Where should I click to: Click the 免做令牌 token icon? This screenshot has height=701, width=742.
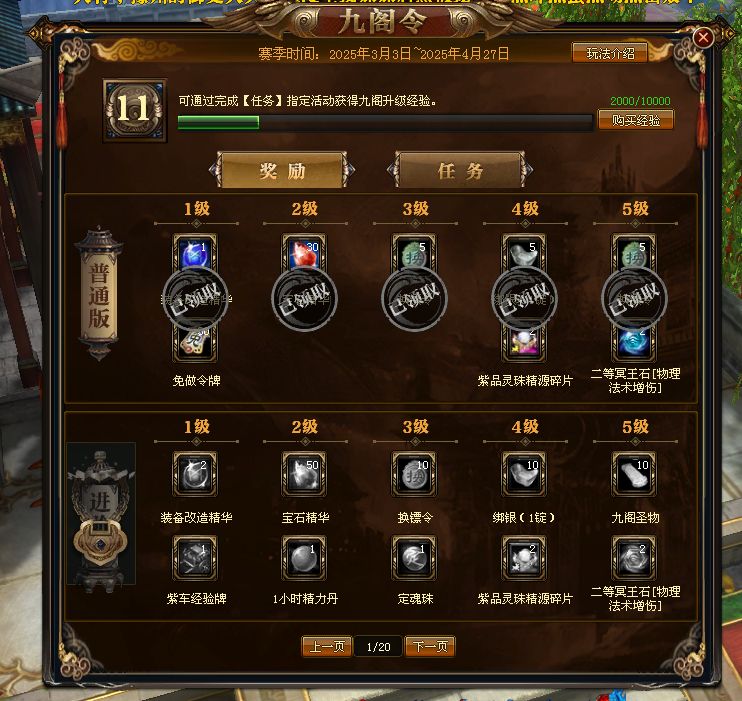(195, 345)
